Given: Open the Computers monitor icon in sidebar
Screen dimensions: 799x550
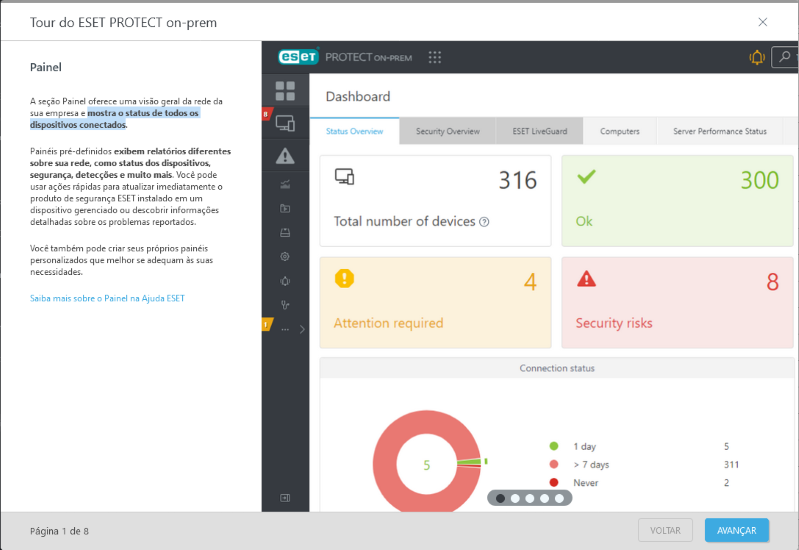Looking at the screenshot, I should (x=285, y=124).
